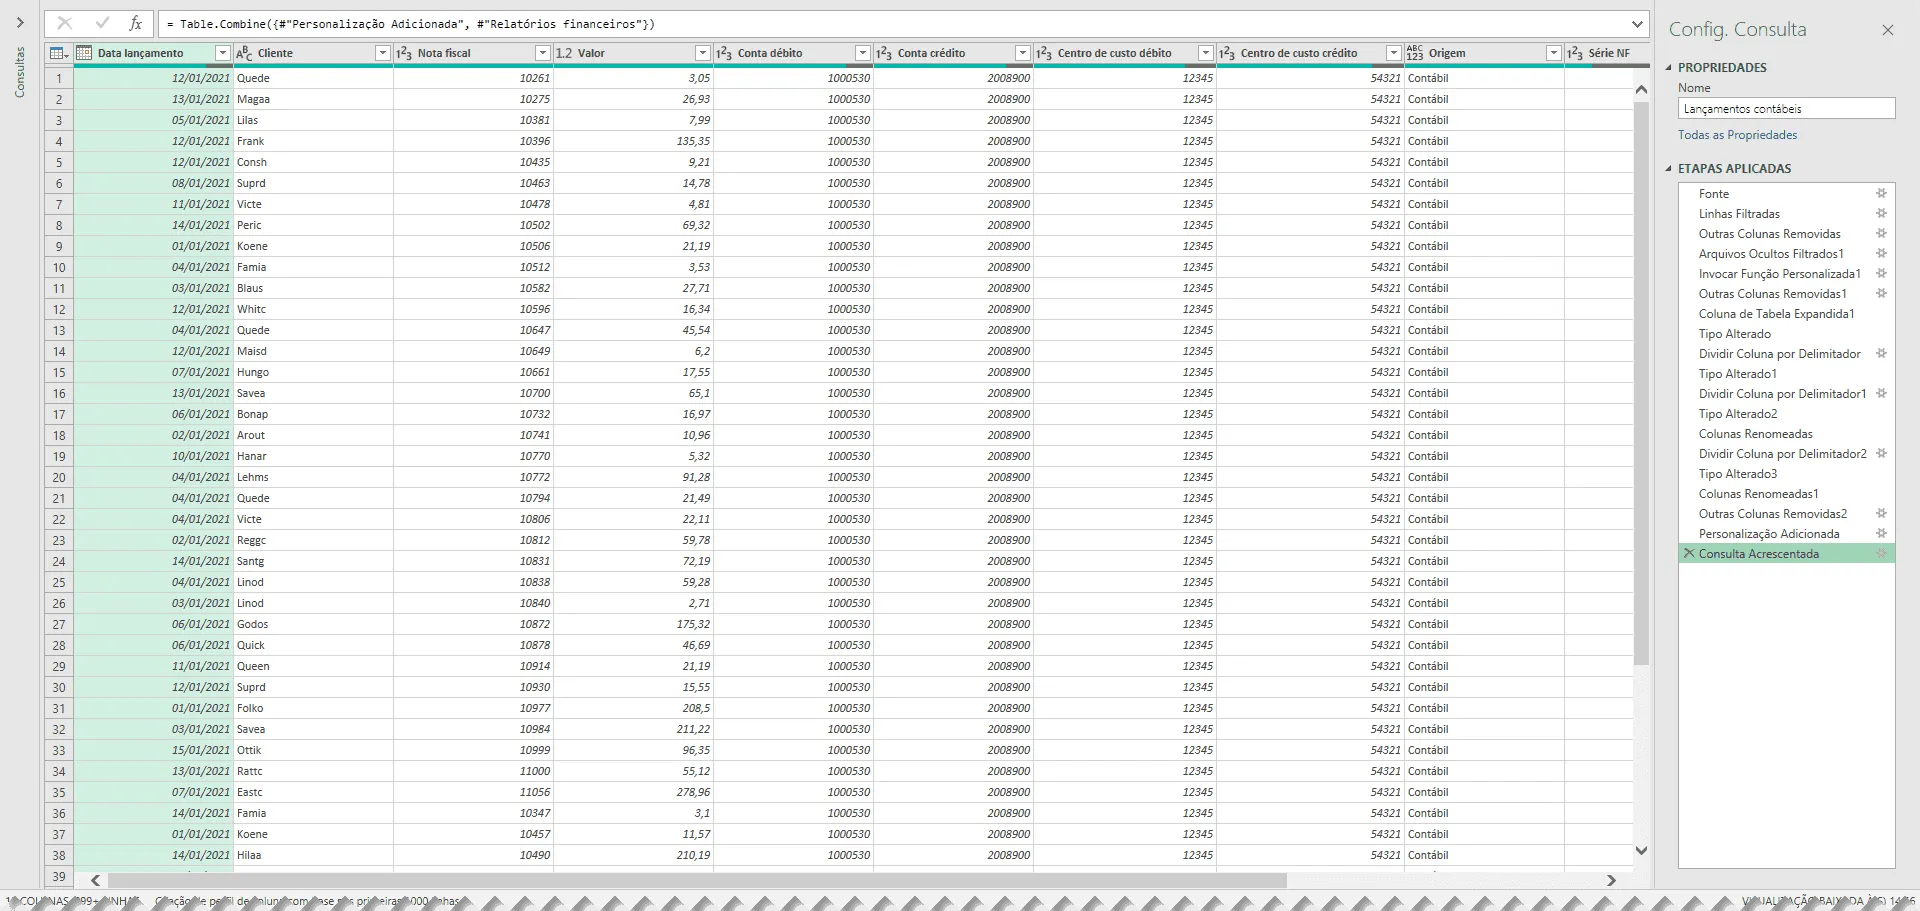Open gear of Outras Colunas Removidas2 step
This screenshot has height=911, width=1920.
coord(1881,513)
